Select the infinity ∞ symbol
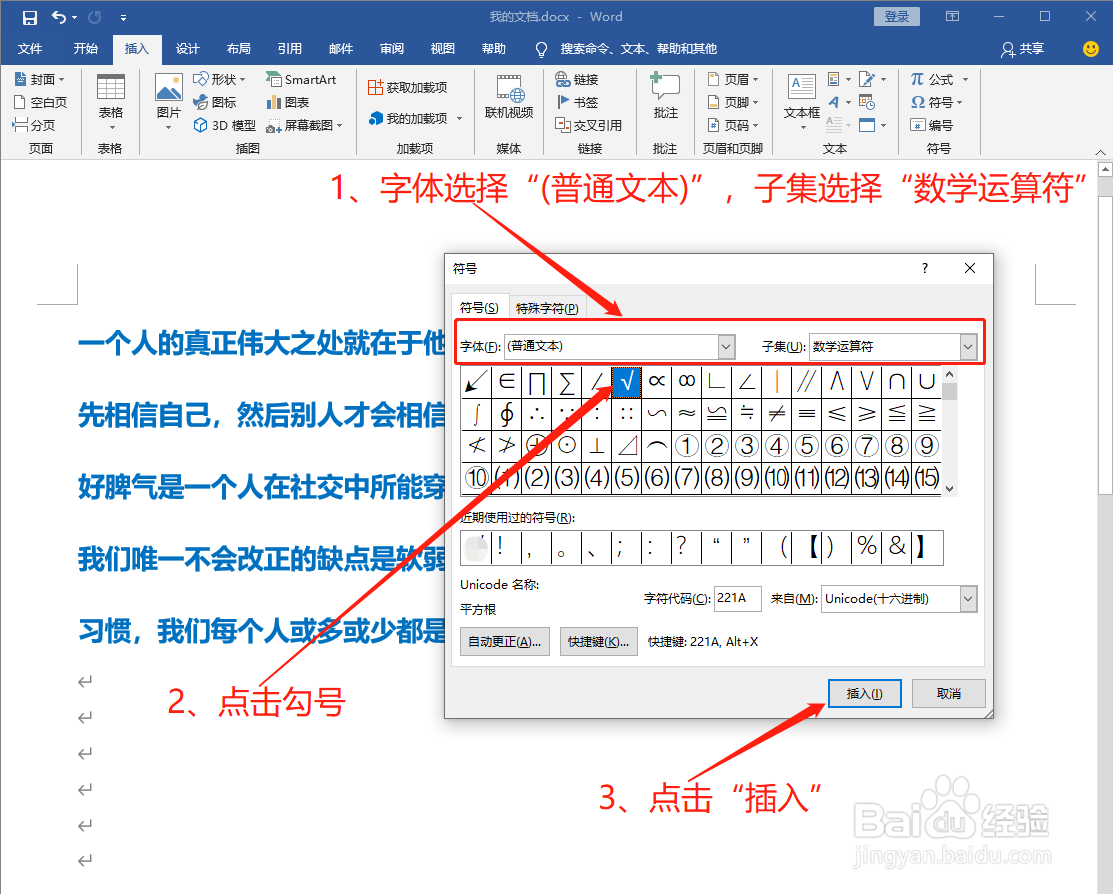This screenshot has width=1113, height=894. pos(686,382)
